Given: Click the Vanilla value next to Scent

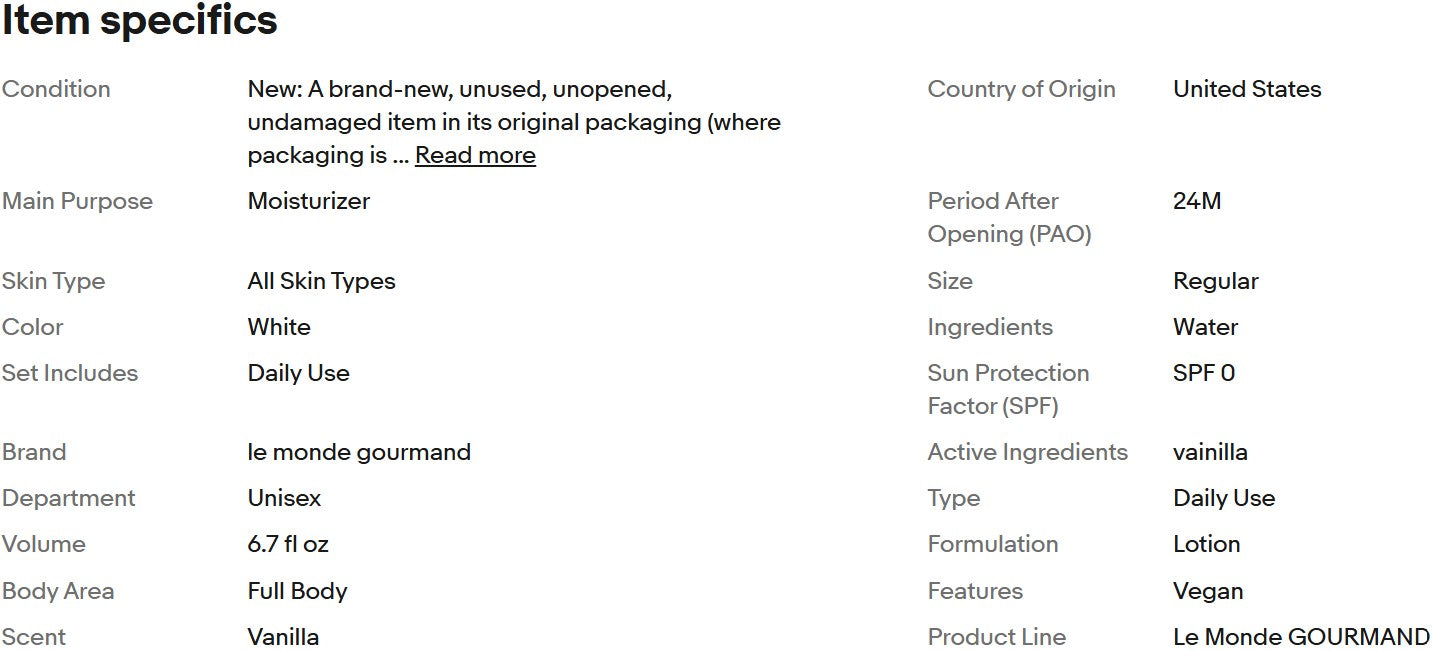Looking at the screenshot, I should pyautogui.click(x=283, y=637).
